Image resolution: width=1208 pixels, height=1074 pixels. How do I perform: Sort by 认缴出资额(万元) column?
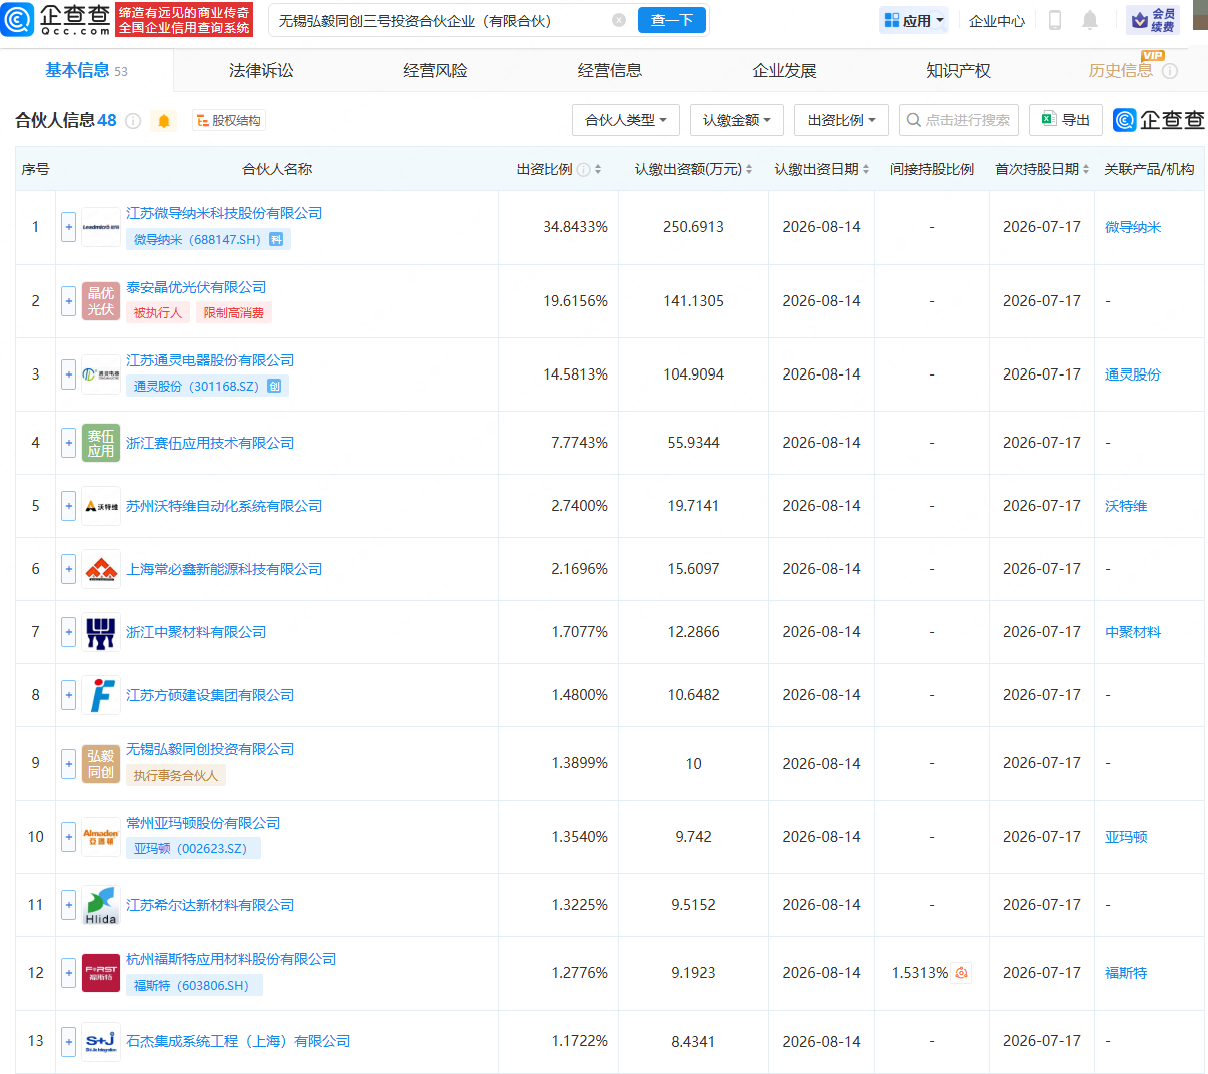coord(749,170)
